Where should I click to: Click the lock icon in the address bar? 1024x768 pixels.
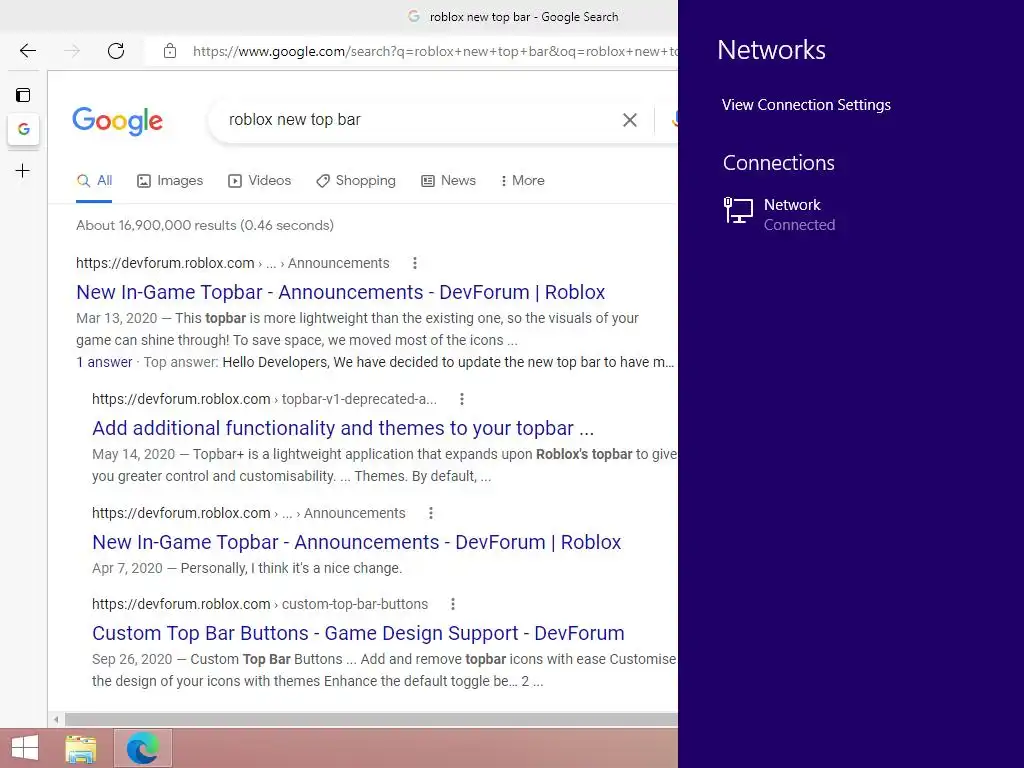[x=170, y=51]
